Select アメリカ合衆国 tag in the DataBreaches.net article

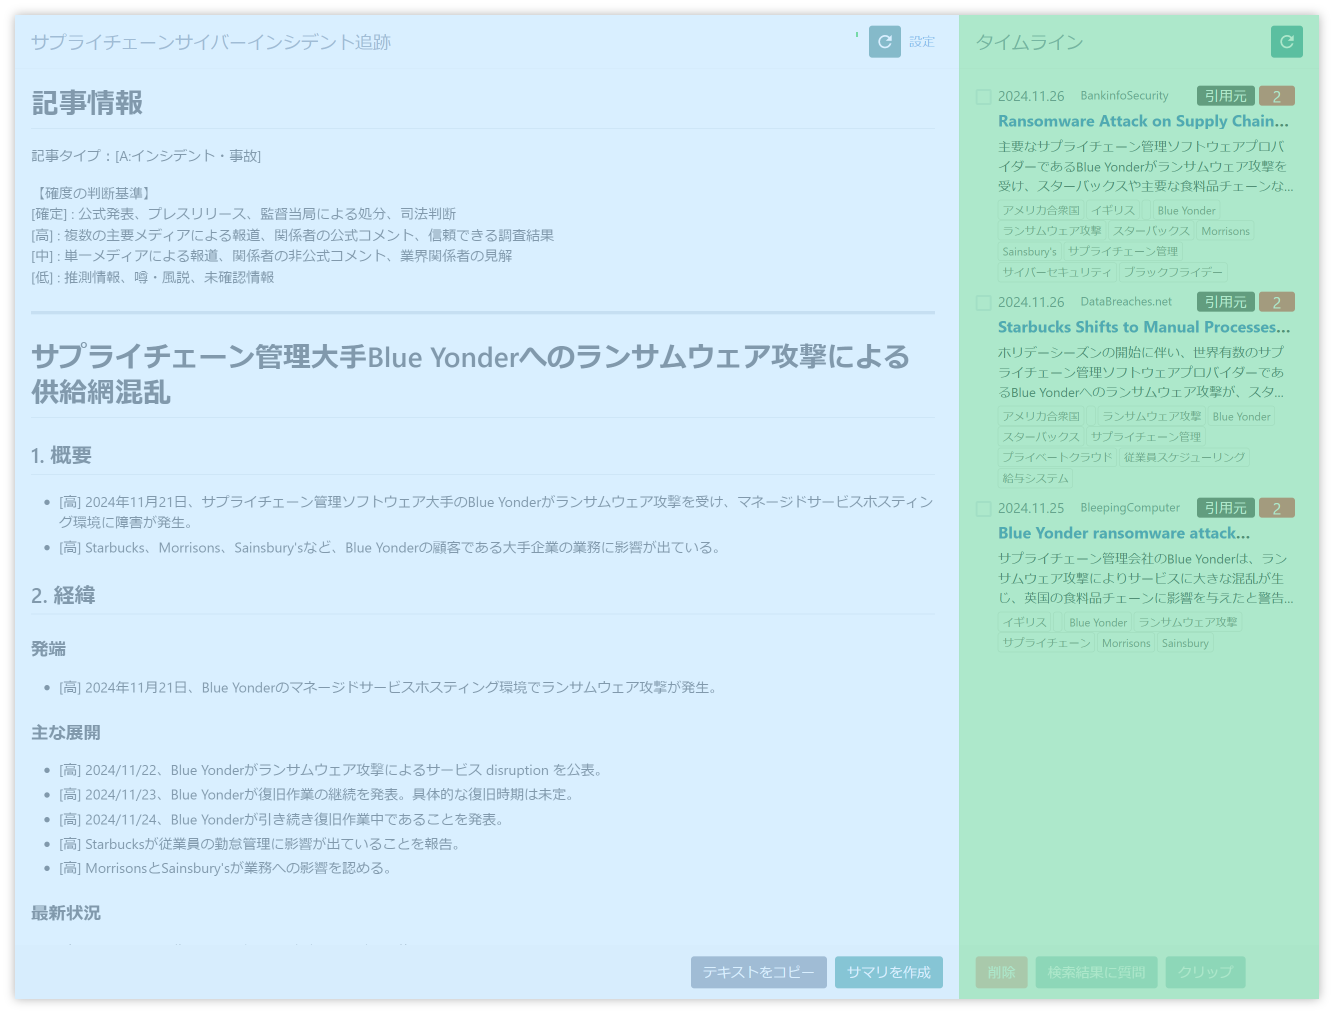1041,416
